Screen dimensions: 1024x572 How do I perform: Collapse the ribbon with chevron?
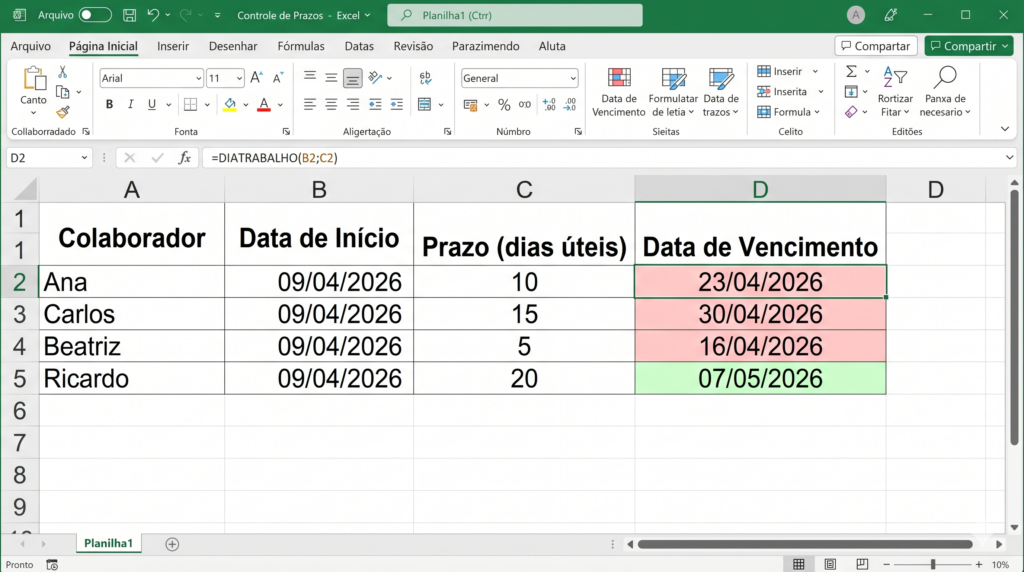(x=1005, y=129)
